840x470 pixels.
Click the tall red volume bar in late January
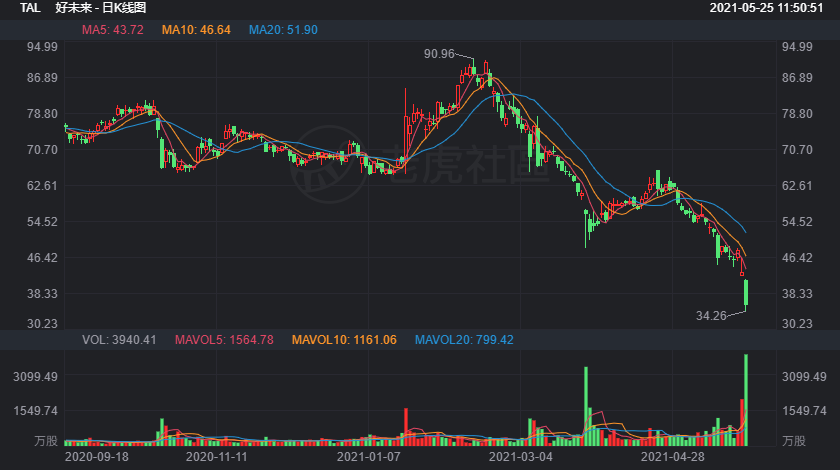point(406,427)
